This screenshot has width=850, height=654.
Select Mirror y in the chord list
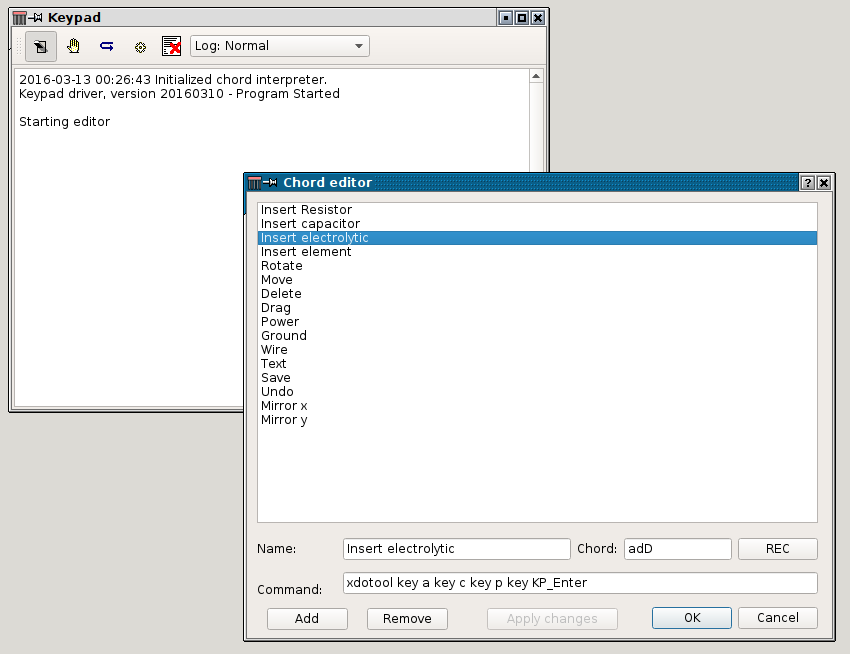click(x=284, y=420)
